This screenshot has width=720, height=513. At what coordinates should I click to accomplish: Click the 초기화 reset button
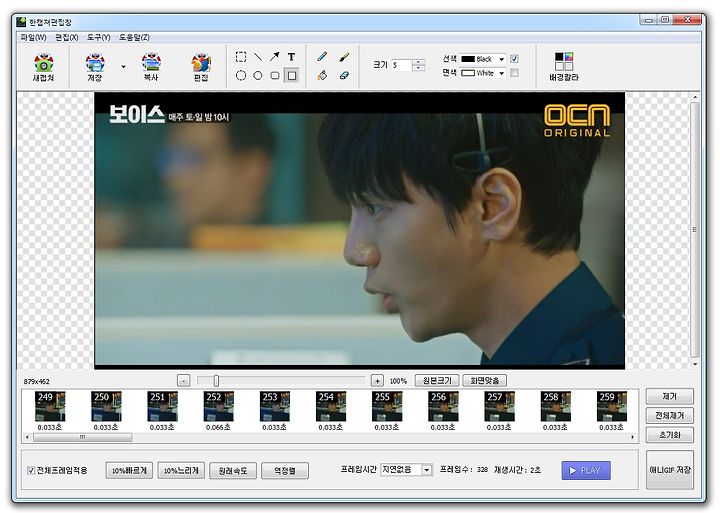(669, 435)
